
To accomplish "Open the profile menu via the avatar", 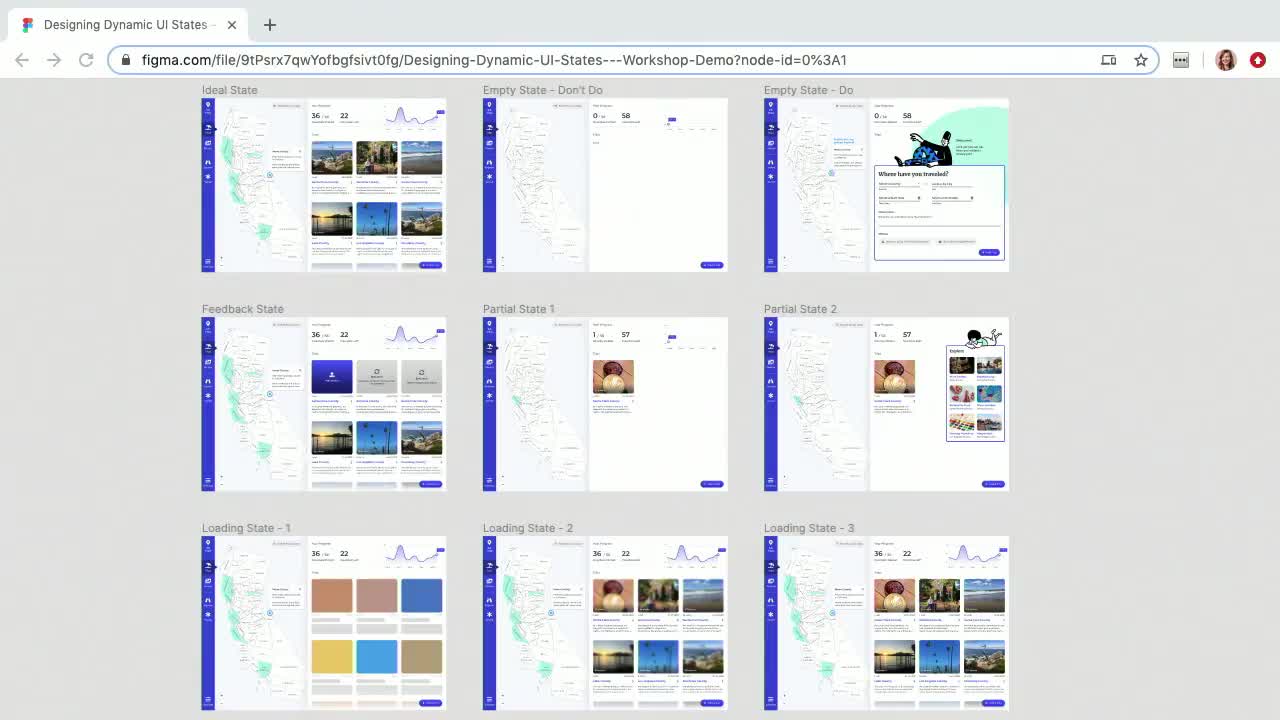I will (x=1226, y=60).
